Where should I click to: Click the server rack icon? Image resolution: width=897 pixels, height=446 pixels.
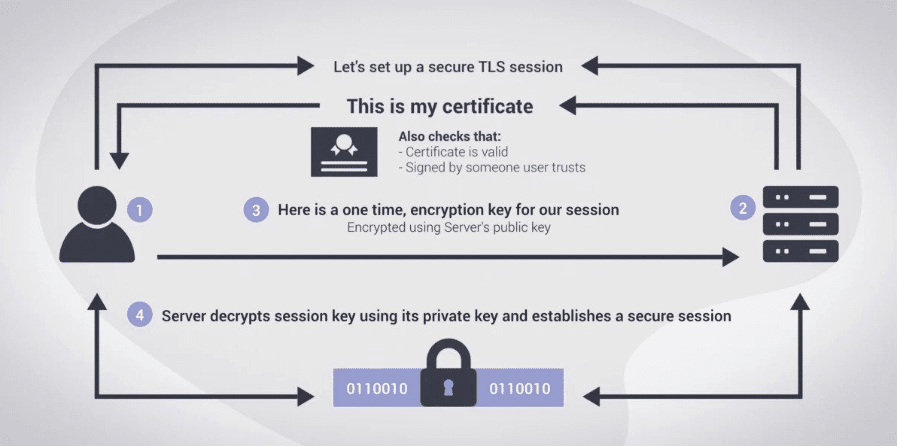[800, 224]
